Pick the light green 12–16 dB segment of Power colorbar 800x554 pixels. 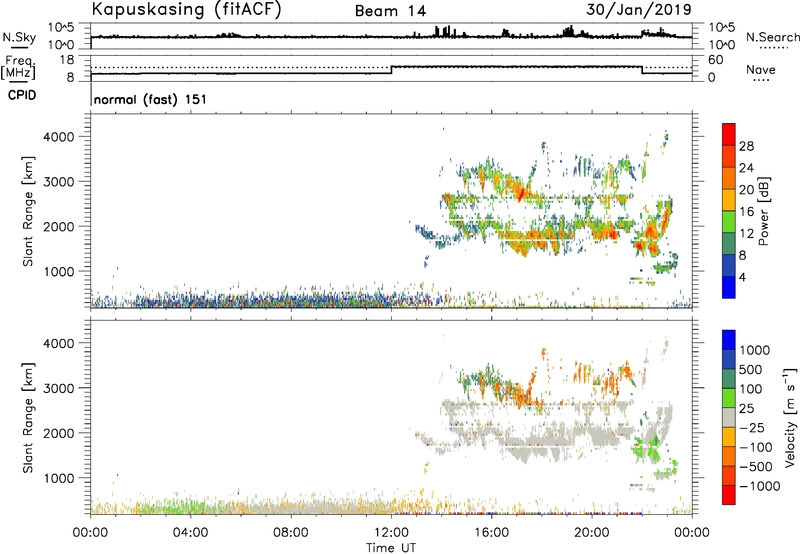(x=729, y=221)
